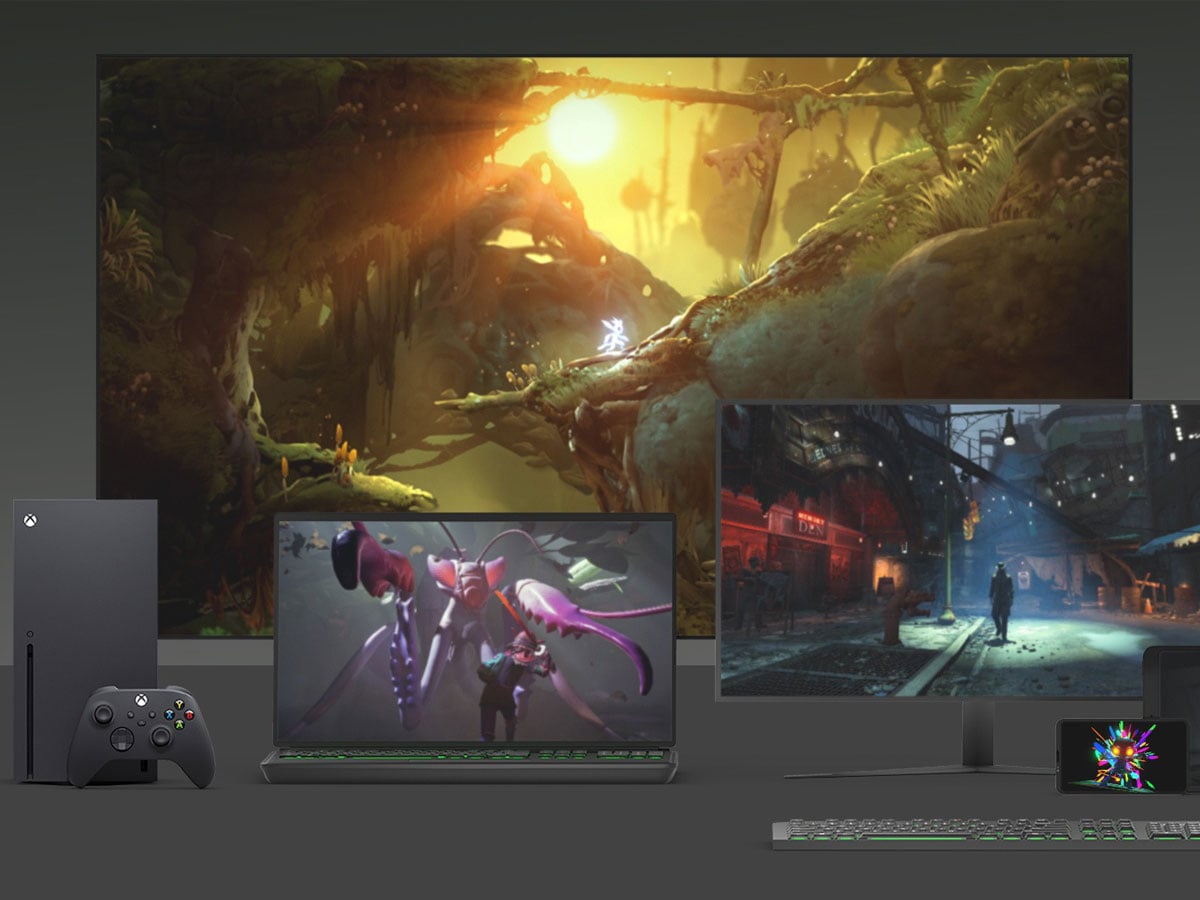Click the Xbox sphere power button on the console front

pyautogui.click(x=30, y=633)
